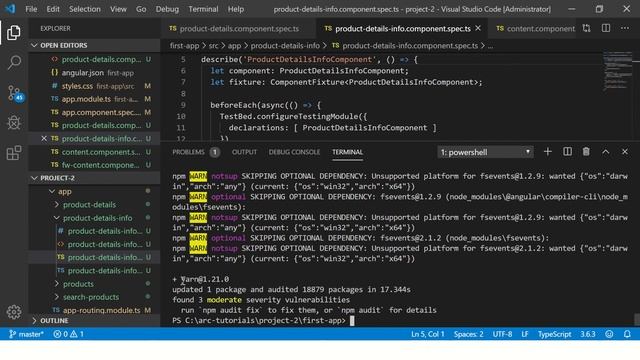Open app-routing.module.ts in project tree

(x=94, y=310)
